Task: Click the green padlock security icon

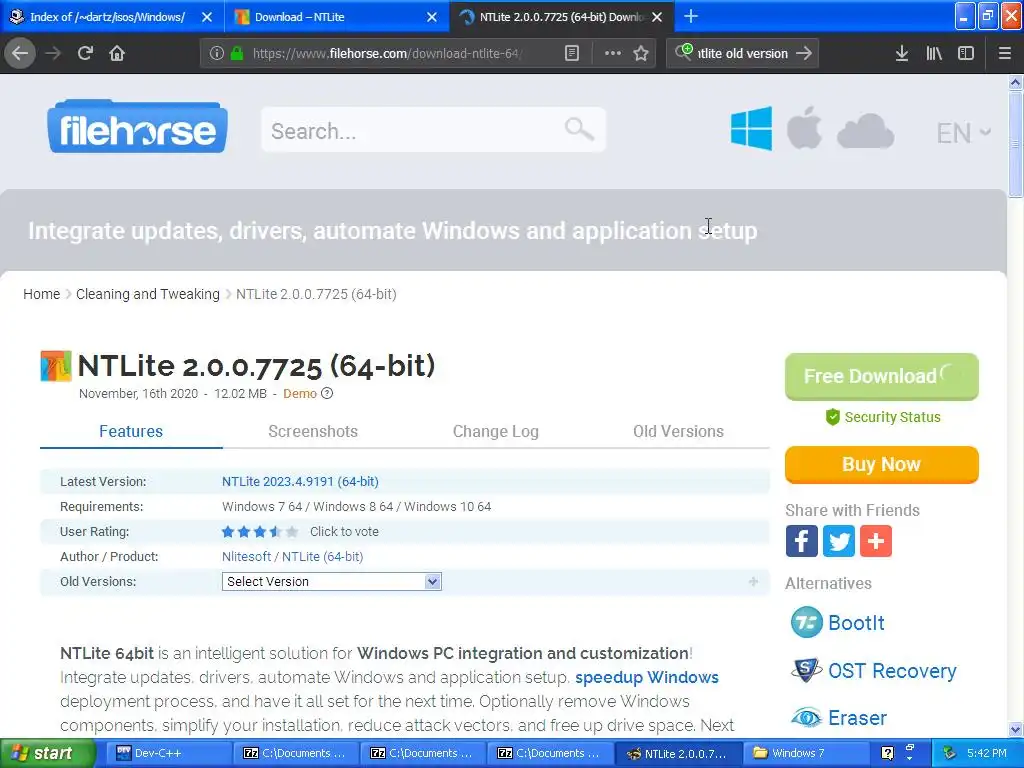Action: pos(237,54)
